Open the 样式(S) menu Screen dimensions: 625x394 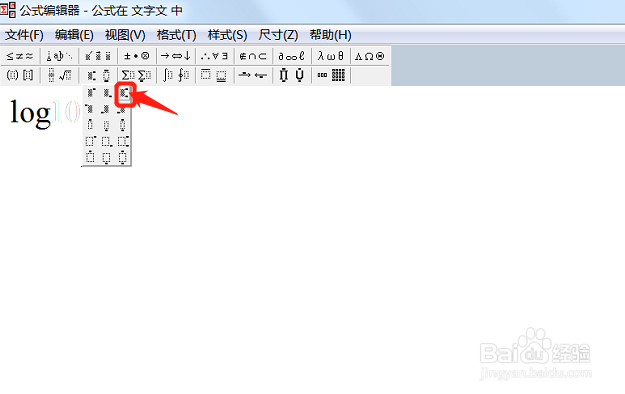point(227,35)
